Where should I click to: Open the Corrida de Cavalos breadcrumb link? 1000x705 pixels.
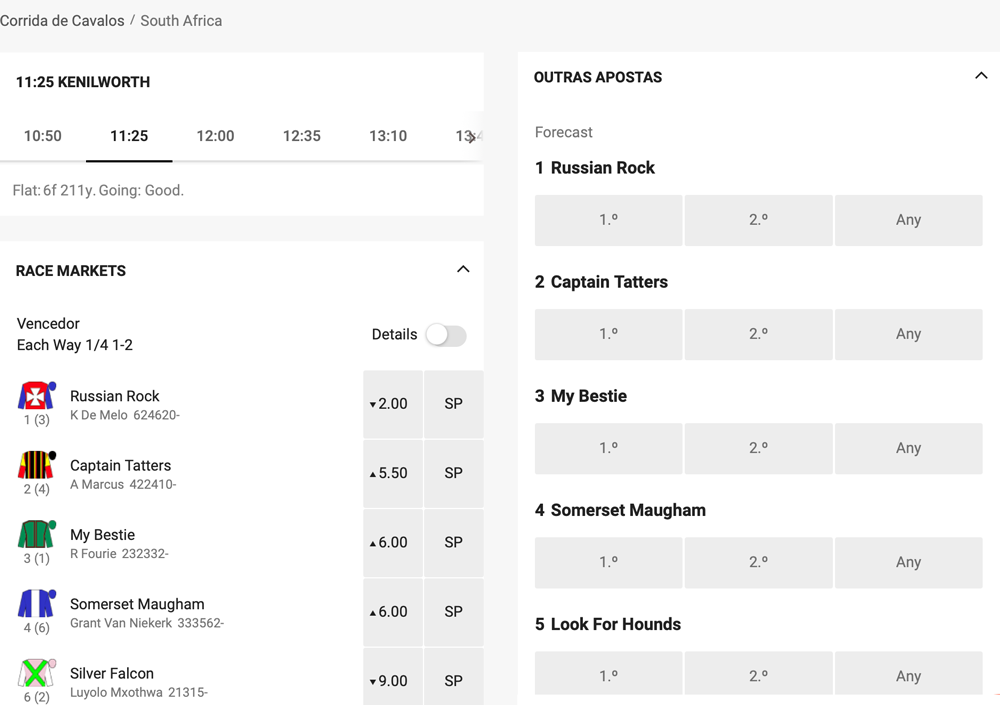(x=62, y=21)
